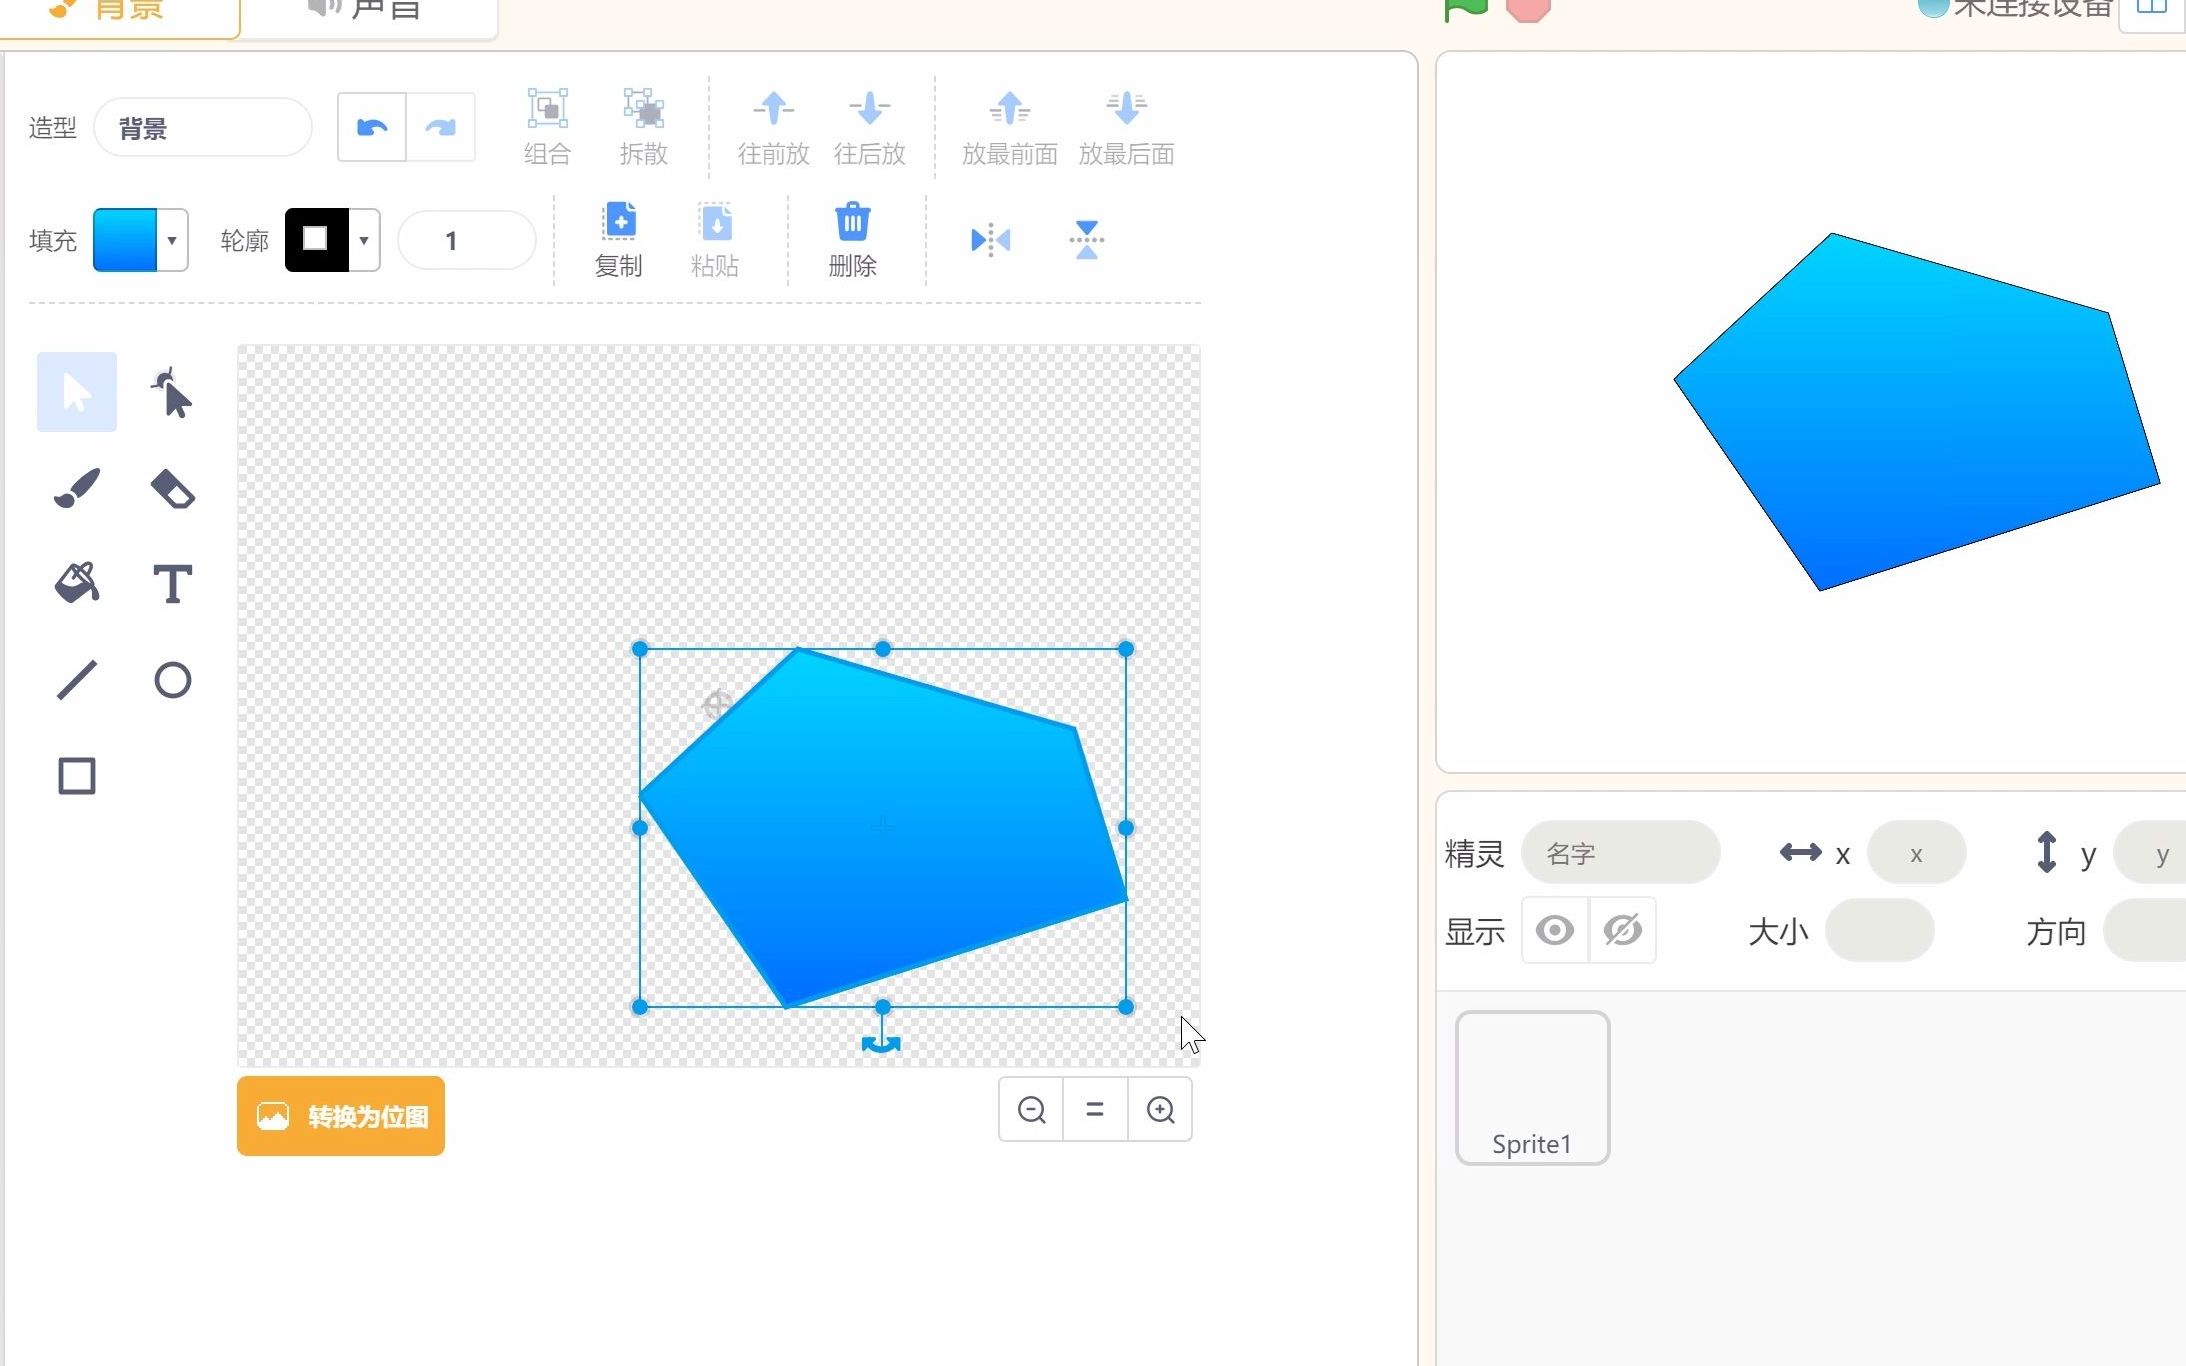The height and width of the screenshot is (1366, 2186).
Task: Click the blue pentagon on the canvas
Action: point(883,828)
